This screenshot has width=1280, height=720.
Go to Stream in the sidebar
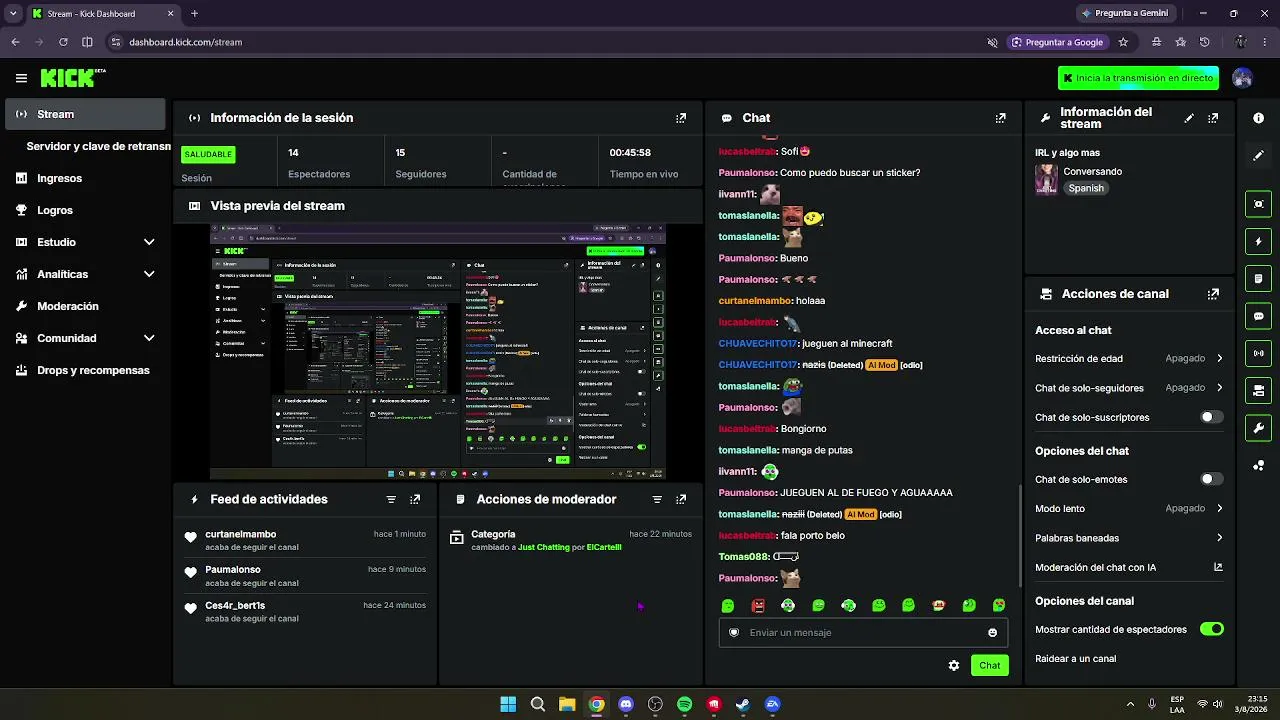(x=85, y=114)
